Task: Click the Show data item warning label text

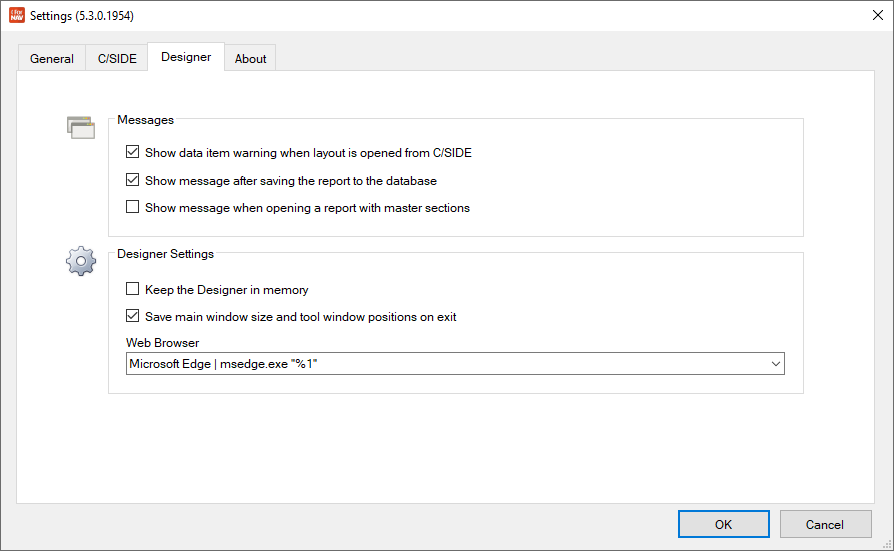Action: 308,153
